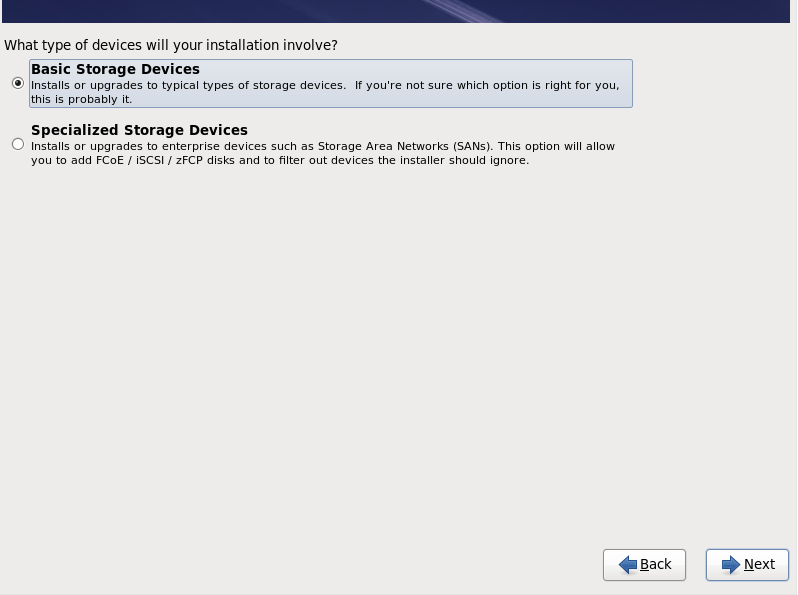Click the description mentioning Storage Area Networks
Screen dimensions: 798x595
click(x=323, y=153)
